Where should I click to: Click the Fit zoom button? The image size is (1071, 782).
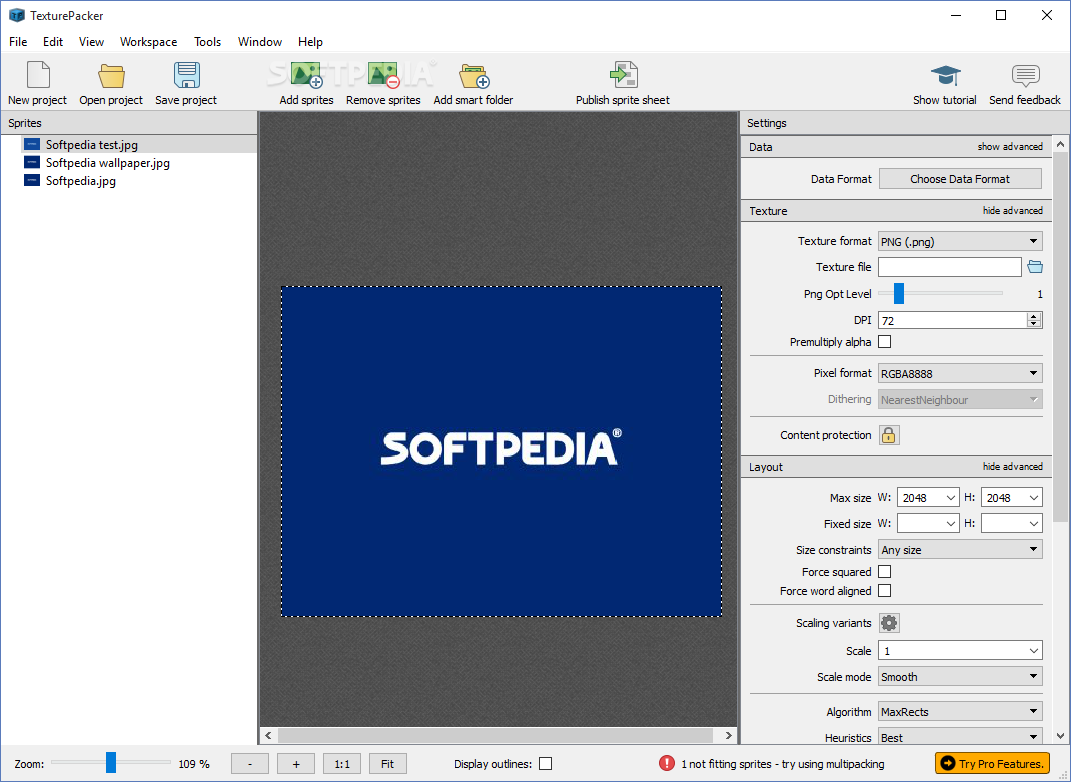pyautogui.click(x=387, y=764)
